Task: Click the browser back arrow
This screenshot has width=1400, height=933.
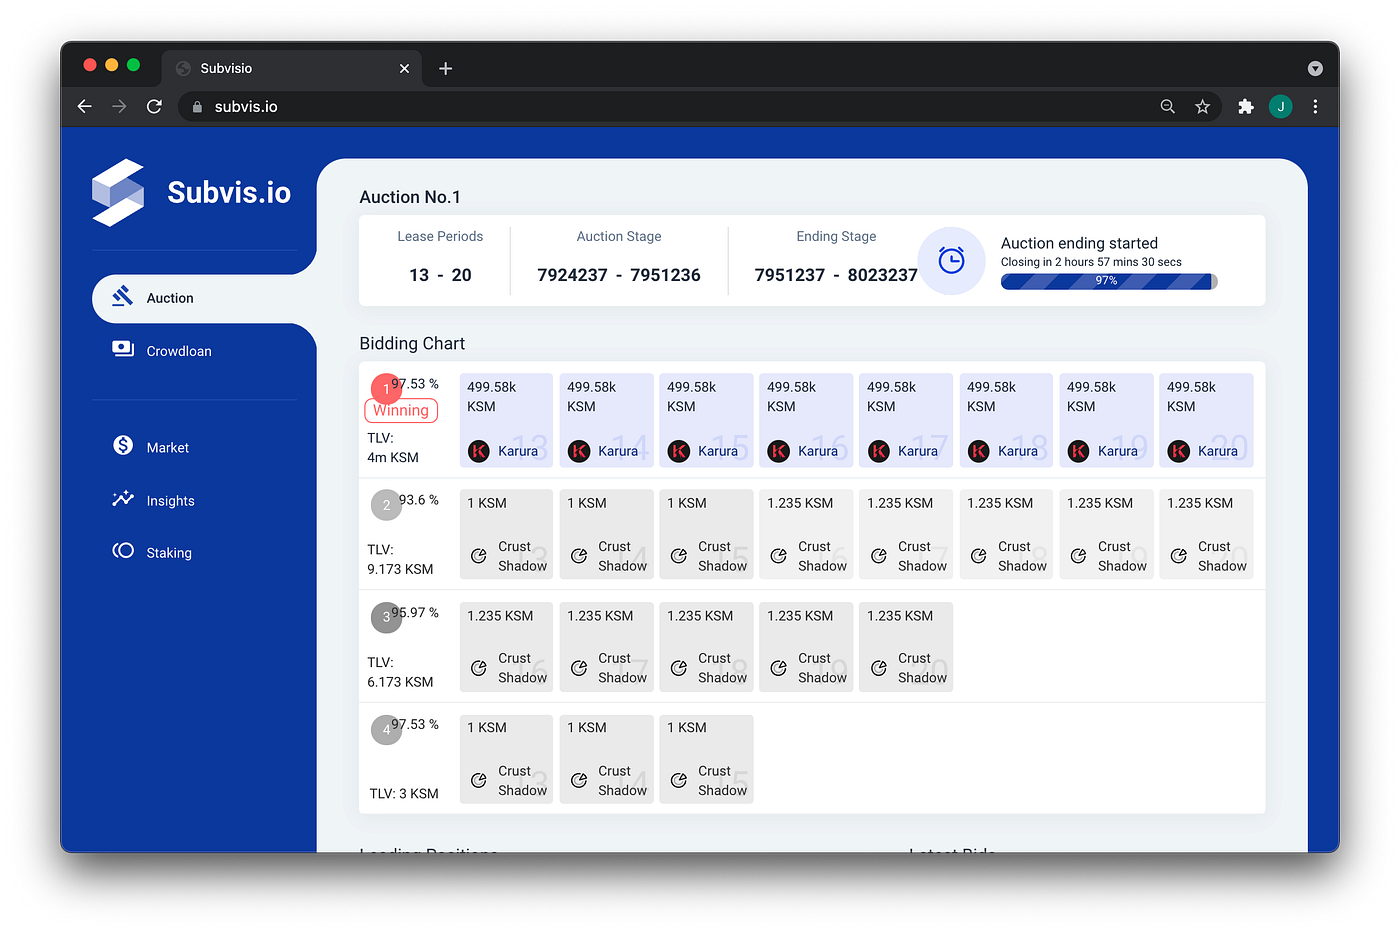Action: tap(85, 106)
